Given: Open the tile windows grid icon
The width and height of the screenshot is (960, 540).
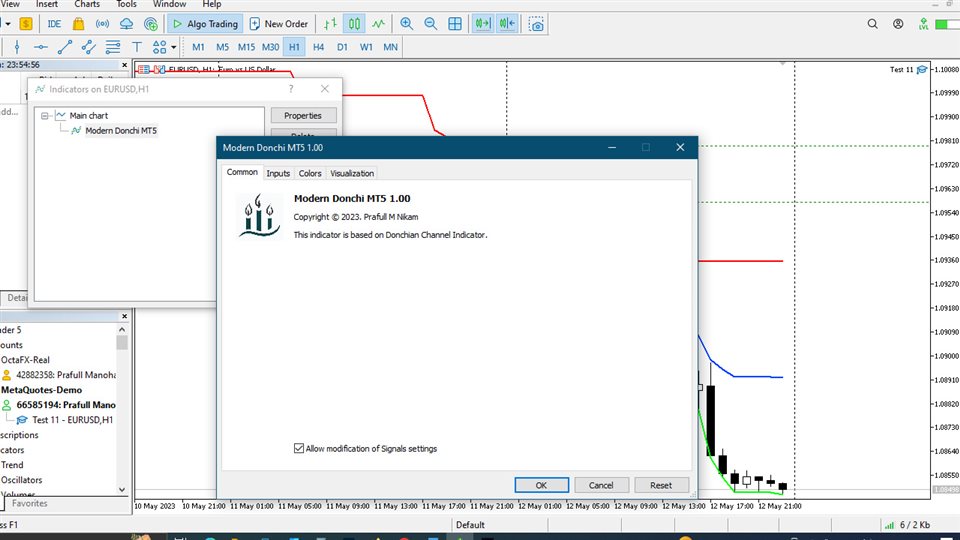Looking at the screenshot, I should pyautogui.click(x=455, y=23).
